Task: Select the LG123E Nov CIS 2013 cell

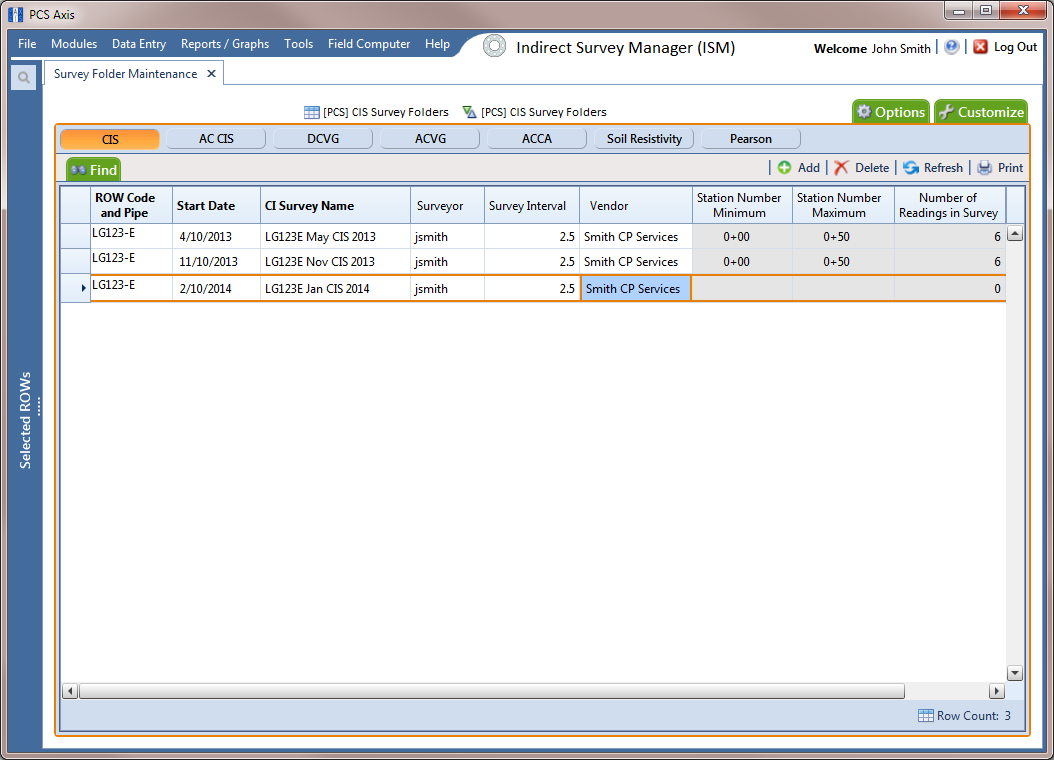Action: tap(335, 261)
